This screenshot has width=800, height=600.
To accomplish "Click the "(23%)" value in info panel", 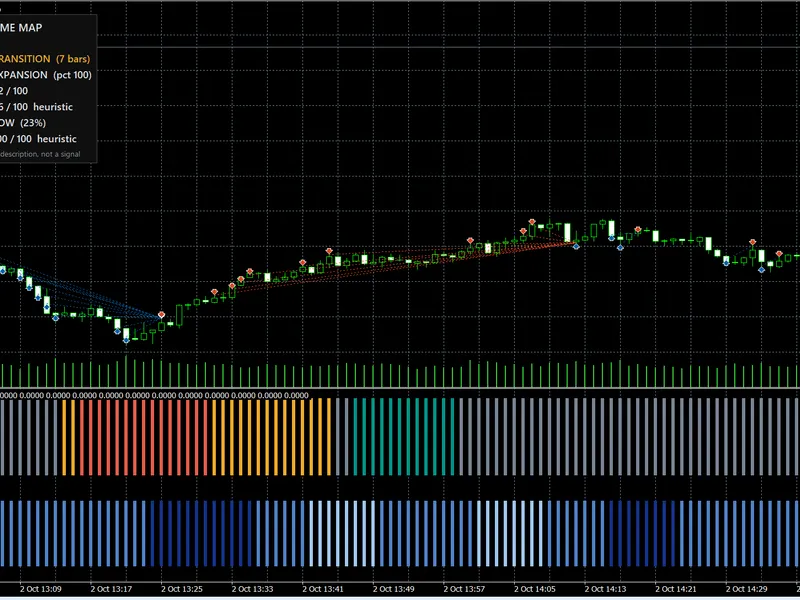I will click(x=33, y=123).
